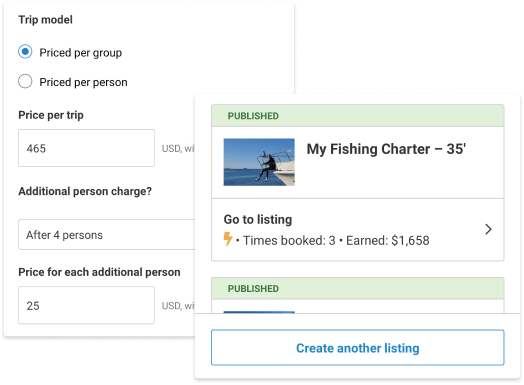Click the orange lightning bolt instant-book icon

[x=228, y=239]
